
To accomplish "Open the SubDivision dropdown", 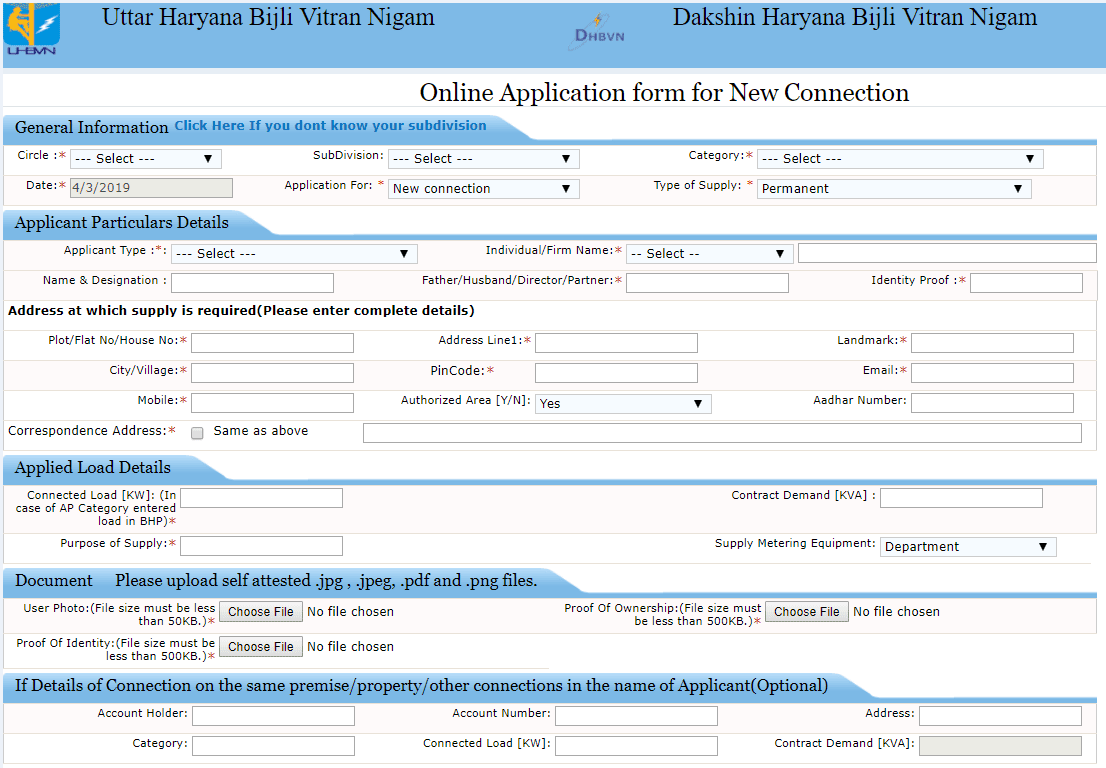I will pyautogui.click(x=484, y=159).
